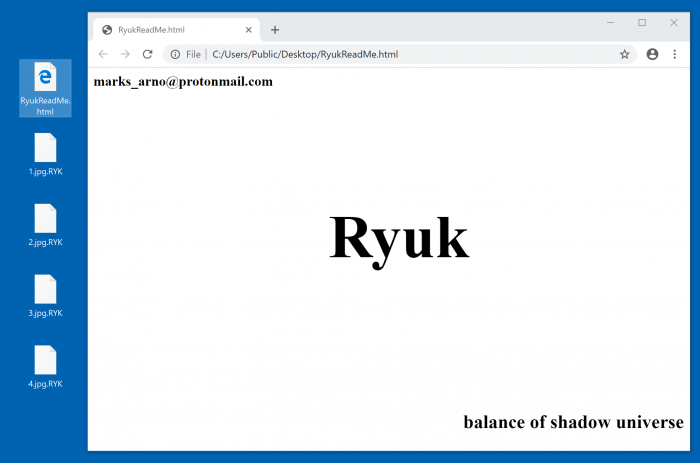Click the marks_arno@protonmail.com email text
The width and height of the screenshot is (700, 463).
point(183,82)
